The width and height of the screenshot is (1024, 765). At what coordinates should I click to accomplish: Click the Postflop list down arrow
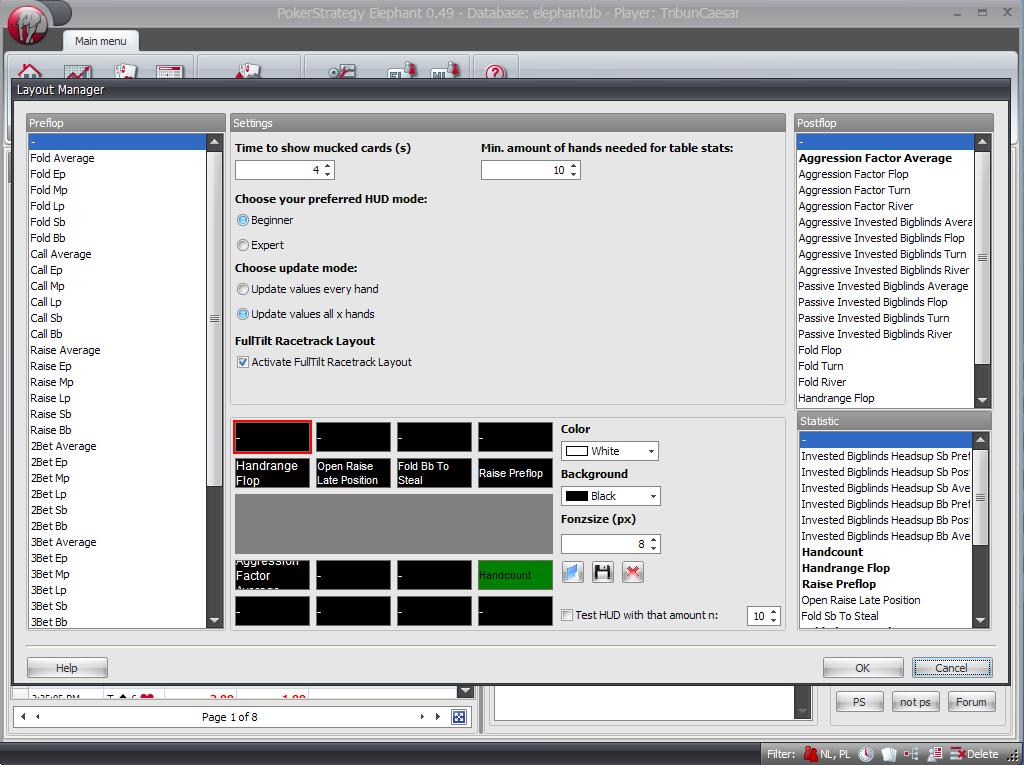click(x=982, y=400)
